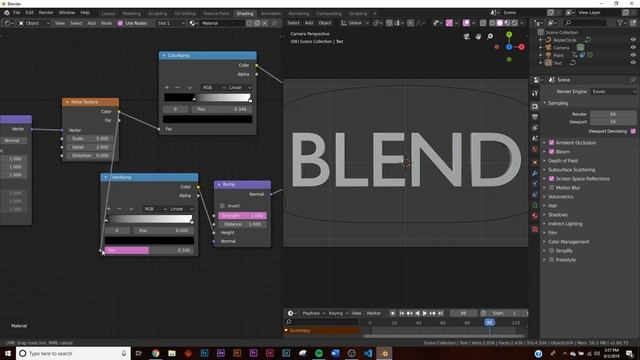Toggle Use Nodes checkbox
Viewport: 640px width, 360px height.
coord(120,23)
